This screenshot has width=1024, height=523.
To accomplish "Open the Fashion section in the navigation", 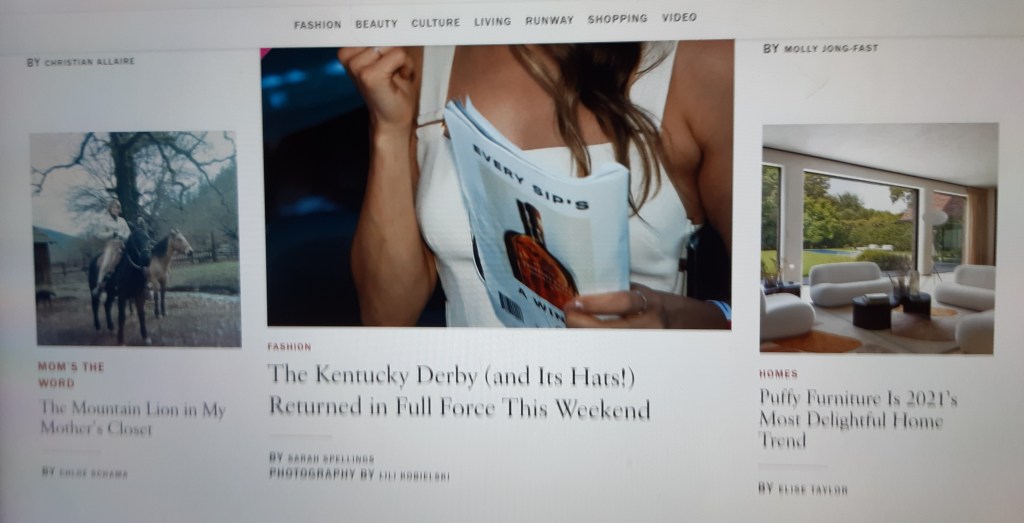I will [317, 25].
